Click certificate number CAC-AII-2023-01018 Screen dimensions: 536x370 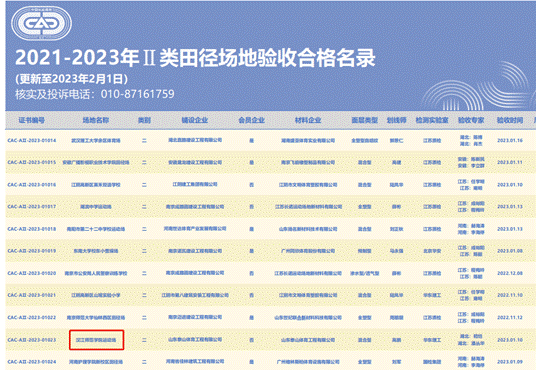tap(32, 229)
